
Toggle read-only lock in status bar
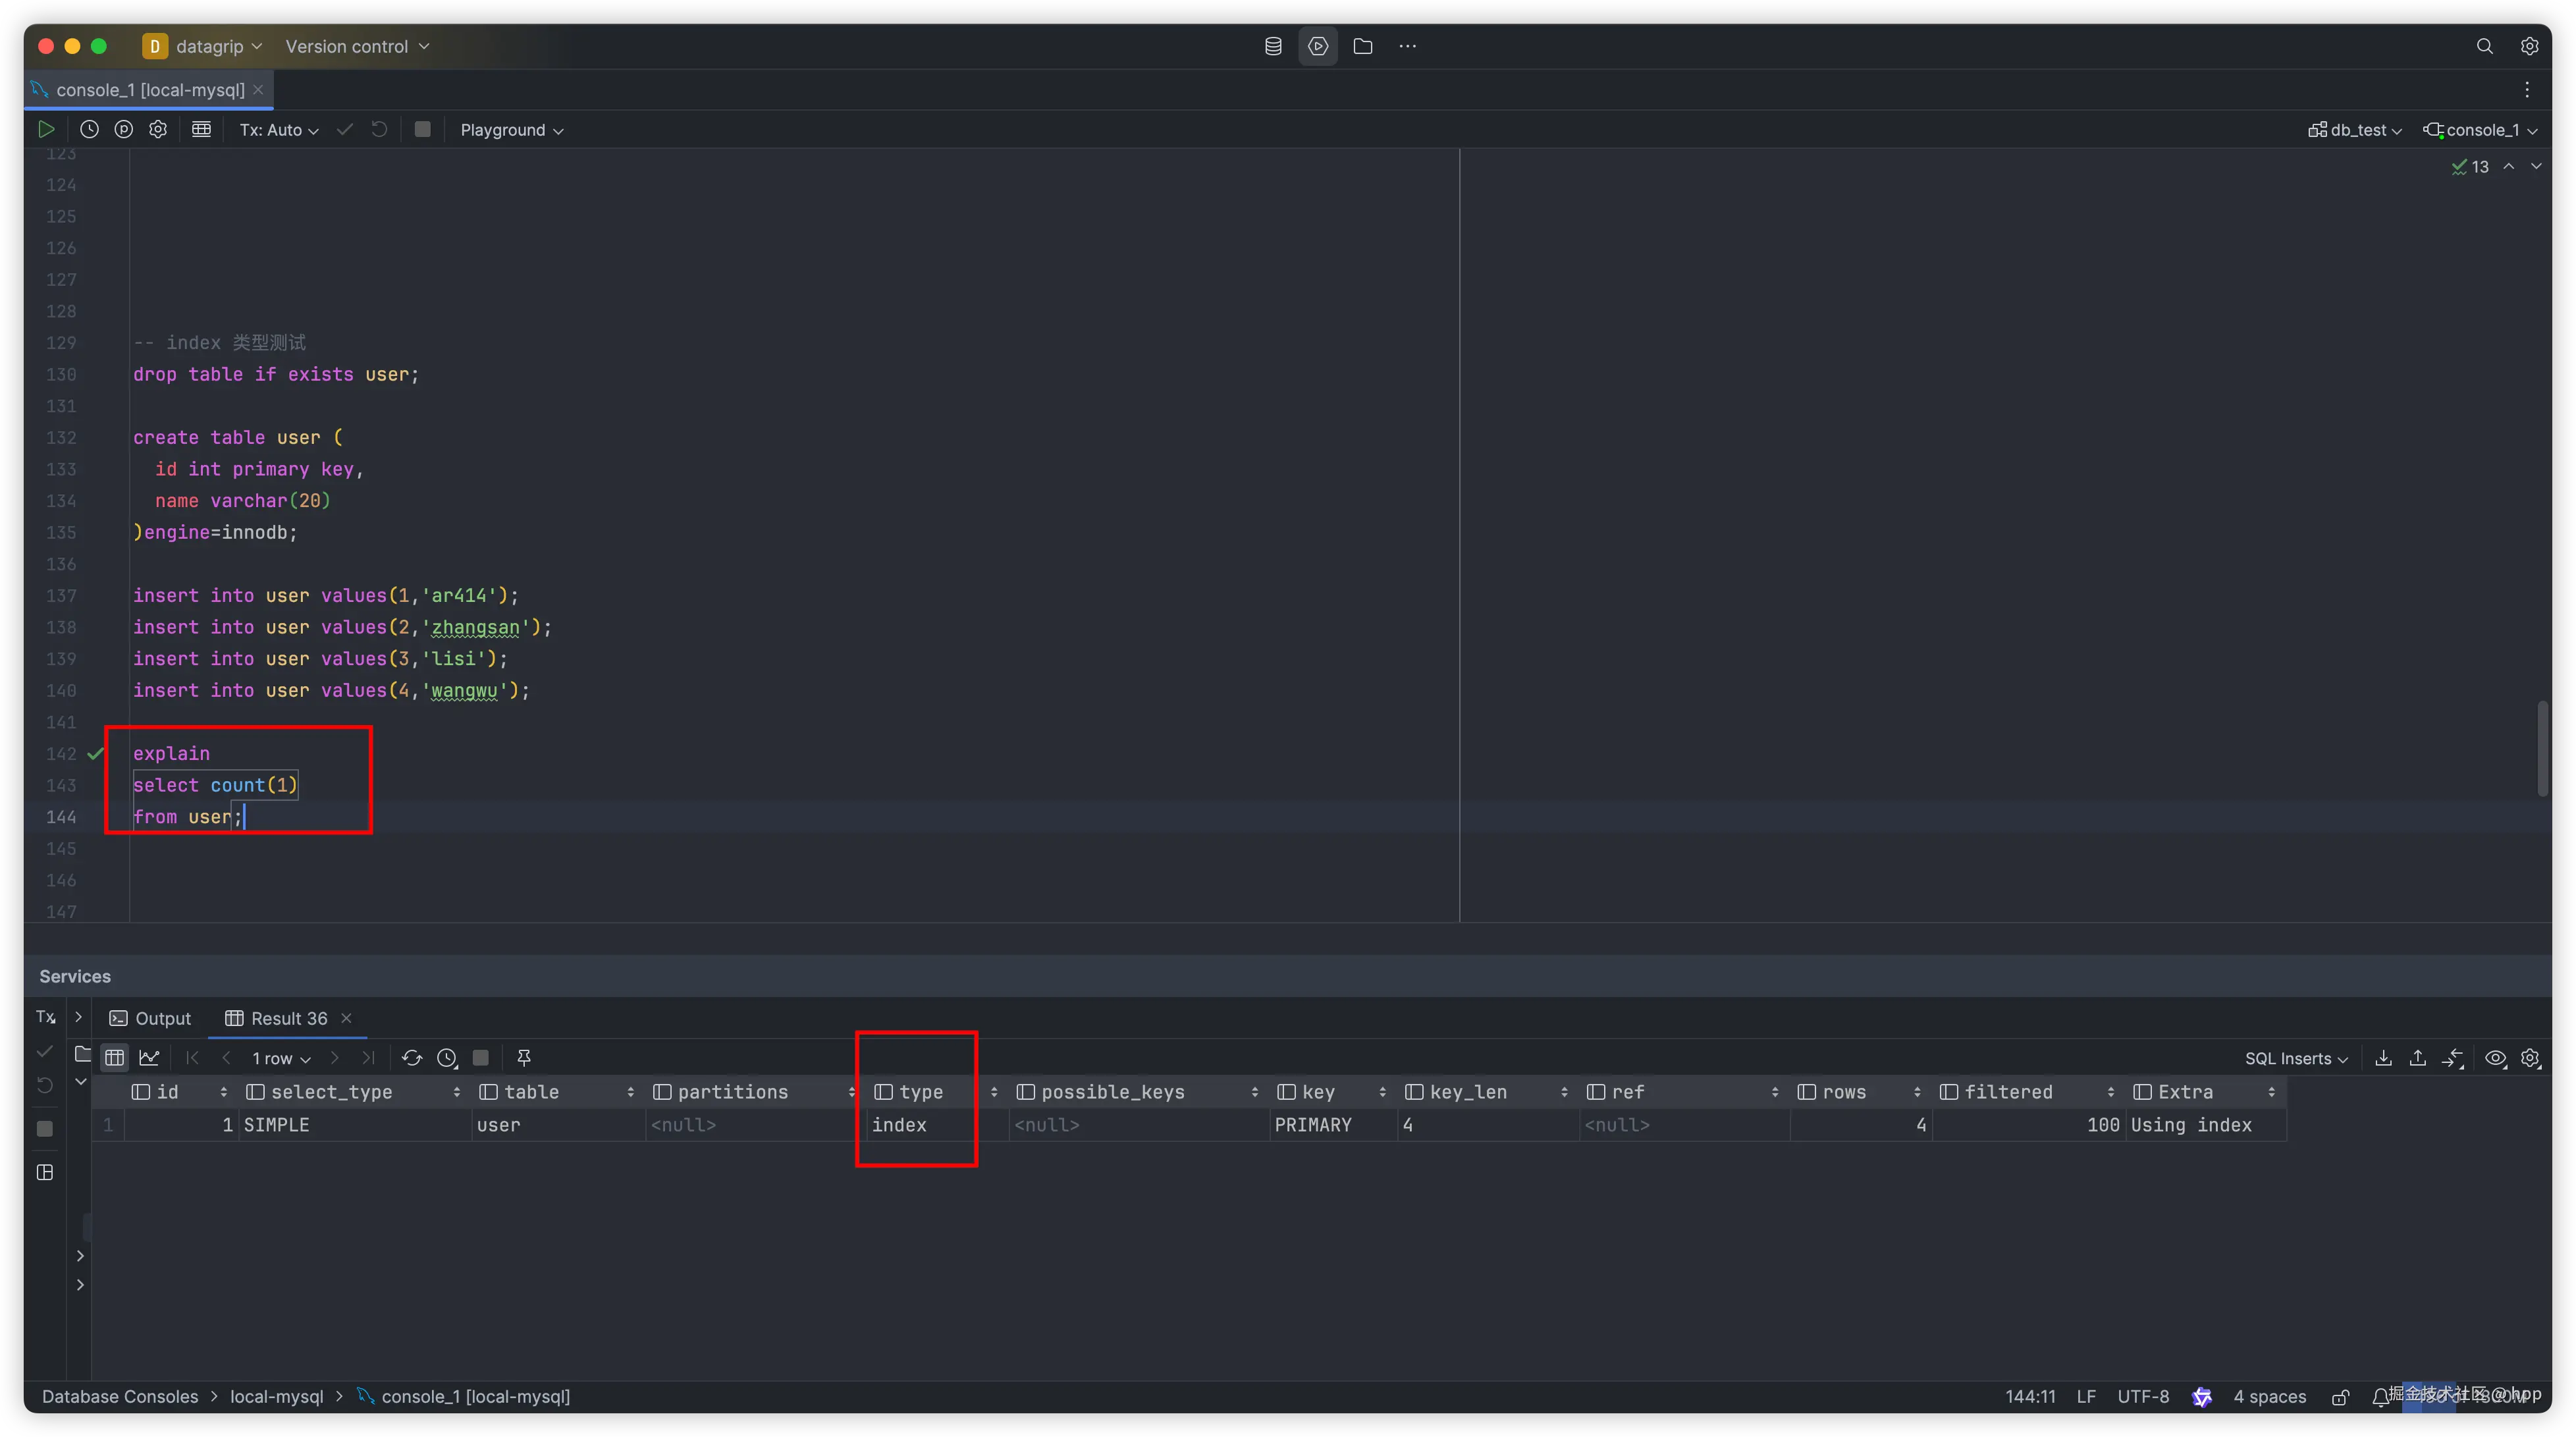point(2341,1397)
